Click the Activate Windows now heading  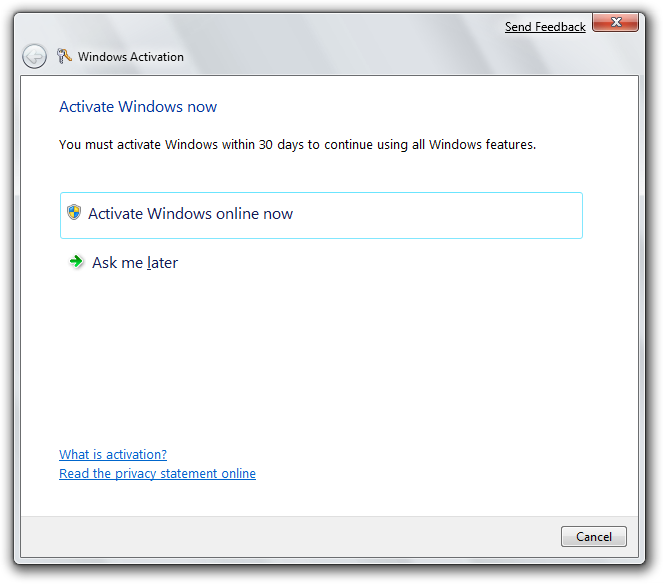point(138,107)
